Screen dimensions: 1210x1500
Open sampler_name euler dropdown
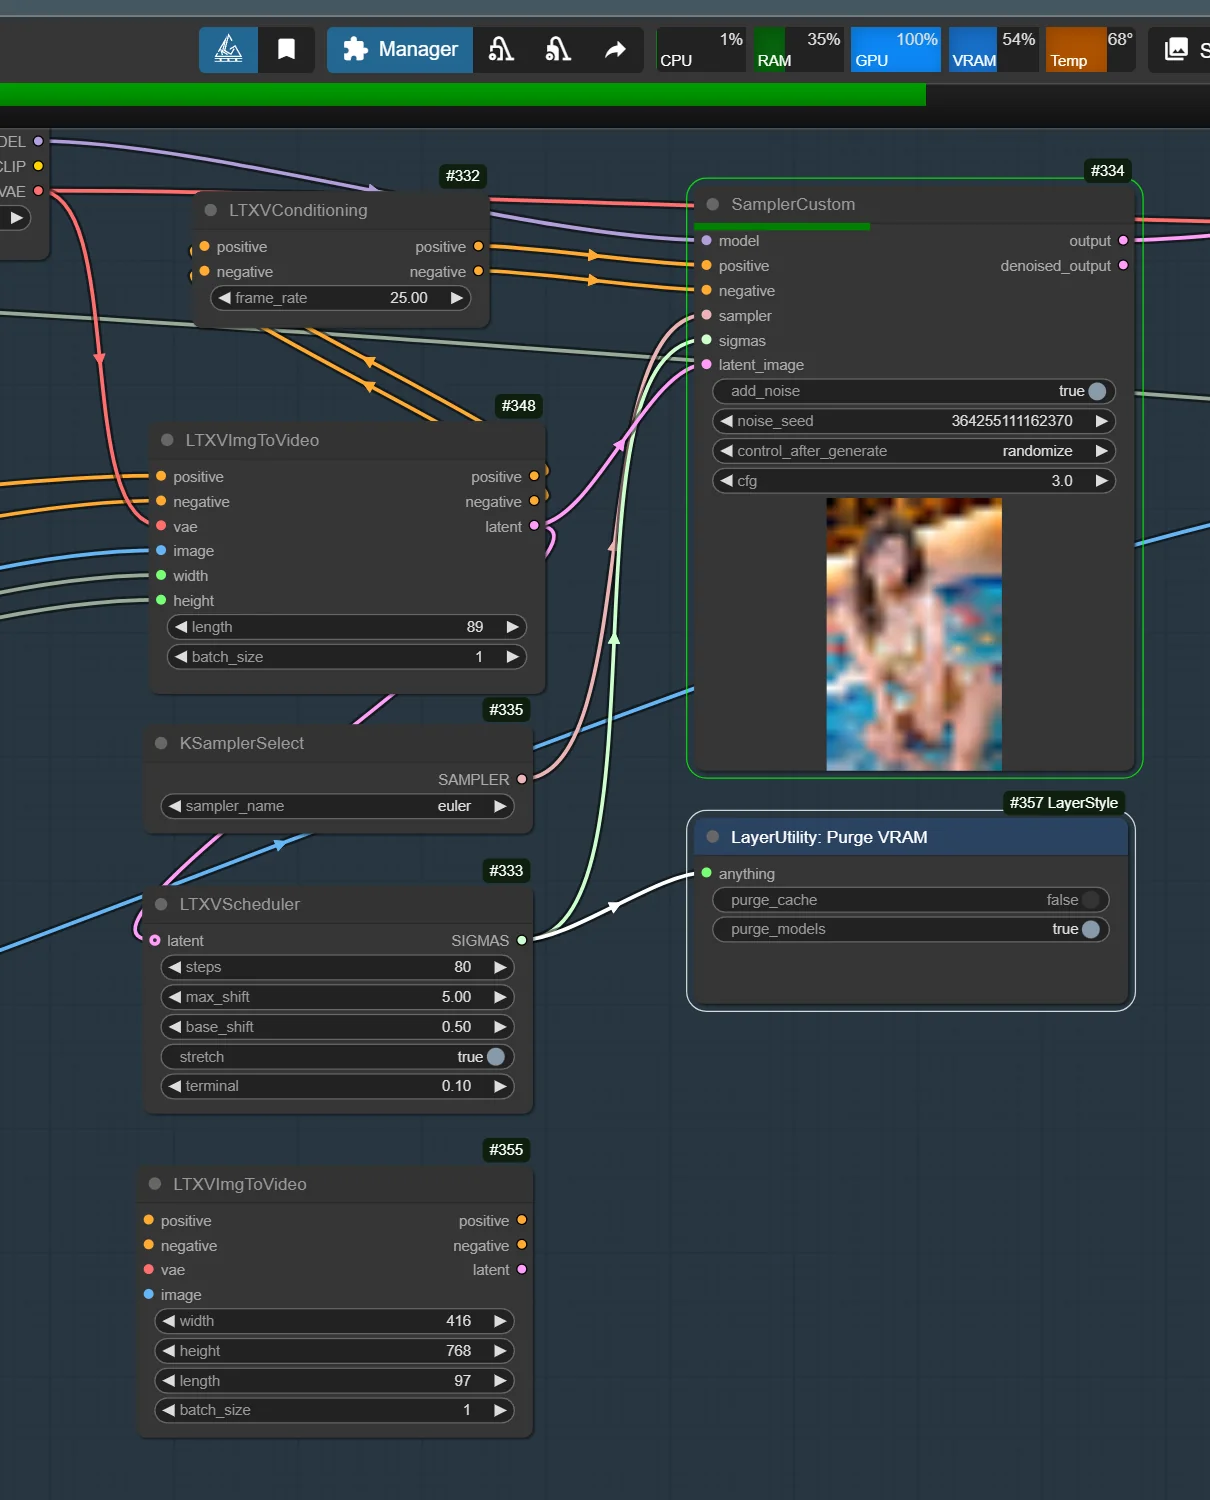[x=337, y=806]
